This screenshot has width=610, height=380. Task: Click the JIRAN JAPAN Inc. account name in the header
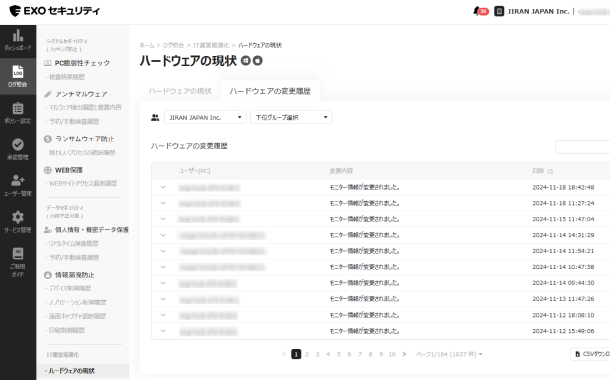(x=538, y=11)
